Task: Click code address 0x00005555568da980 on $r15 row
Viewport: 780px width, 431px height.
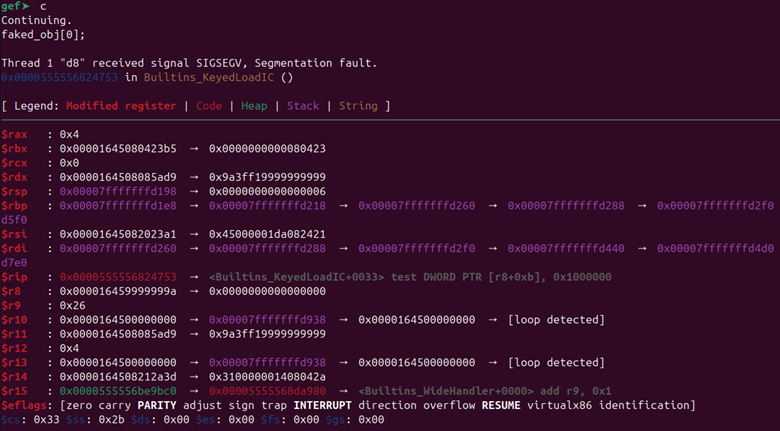Action: click(x=267, y=391)
